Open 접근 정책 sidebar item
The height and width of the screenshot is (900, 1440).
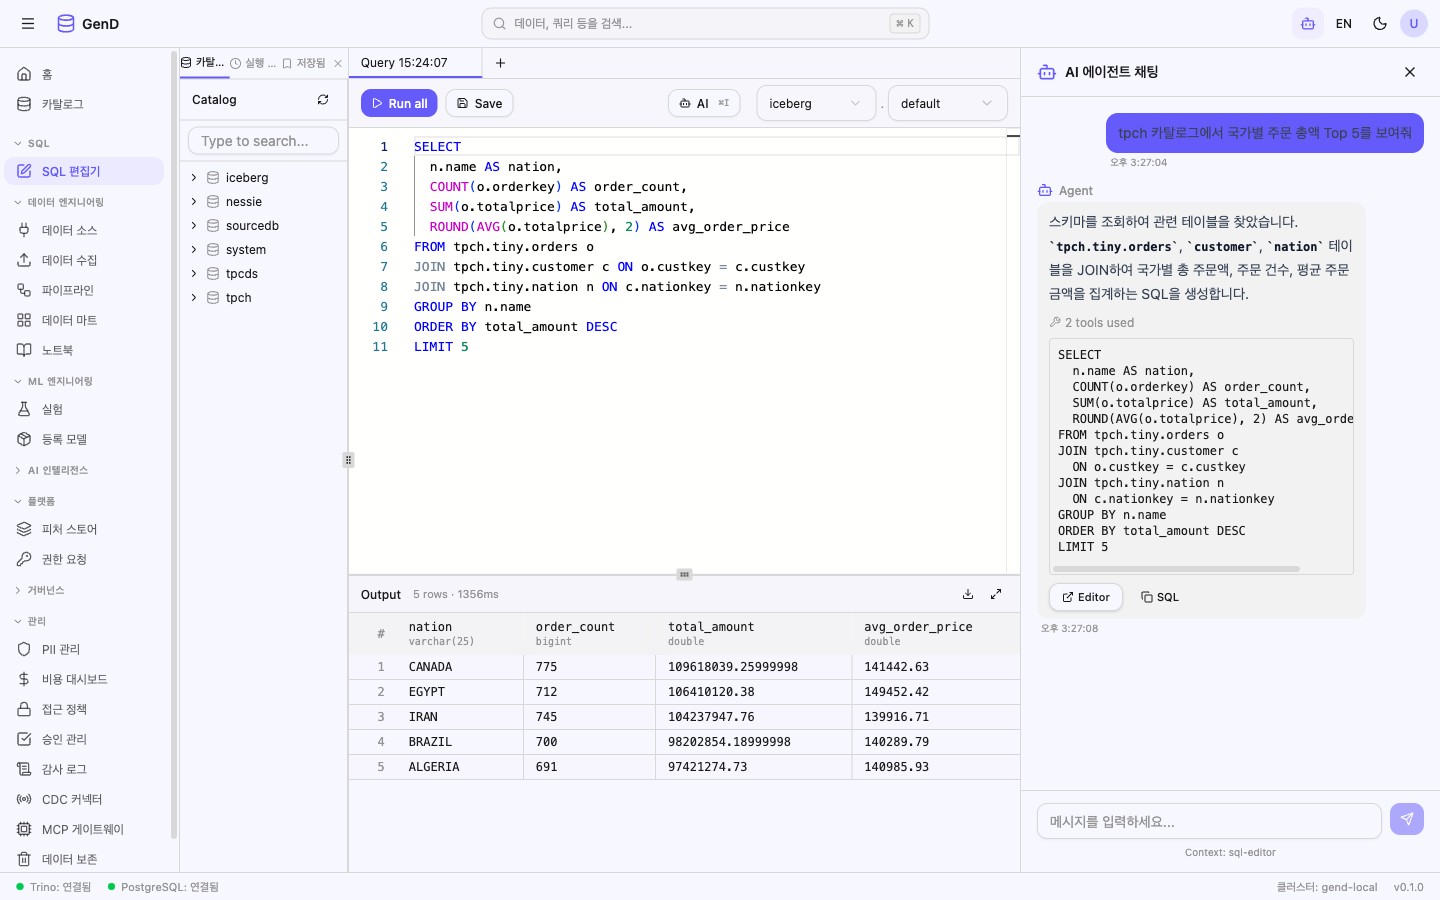(x=84, y=709)
